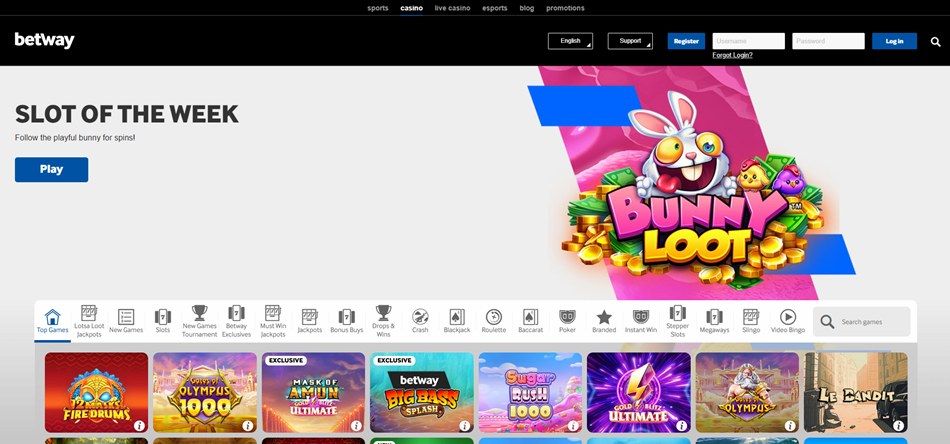950x444 pixels.
Task: Open the blog page
Action: click(x=526, y=8)
